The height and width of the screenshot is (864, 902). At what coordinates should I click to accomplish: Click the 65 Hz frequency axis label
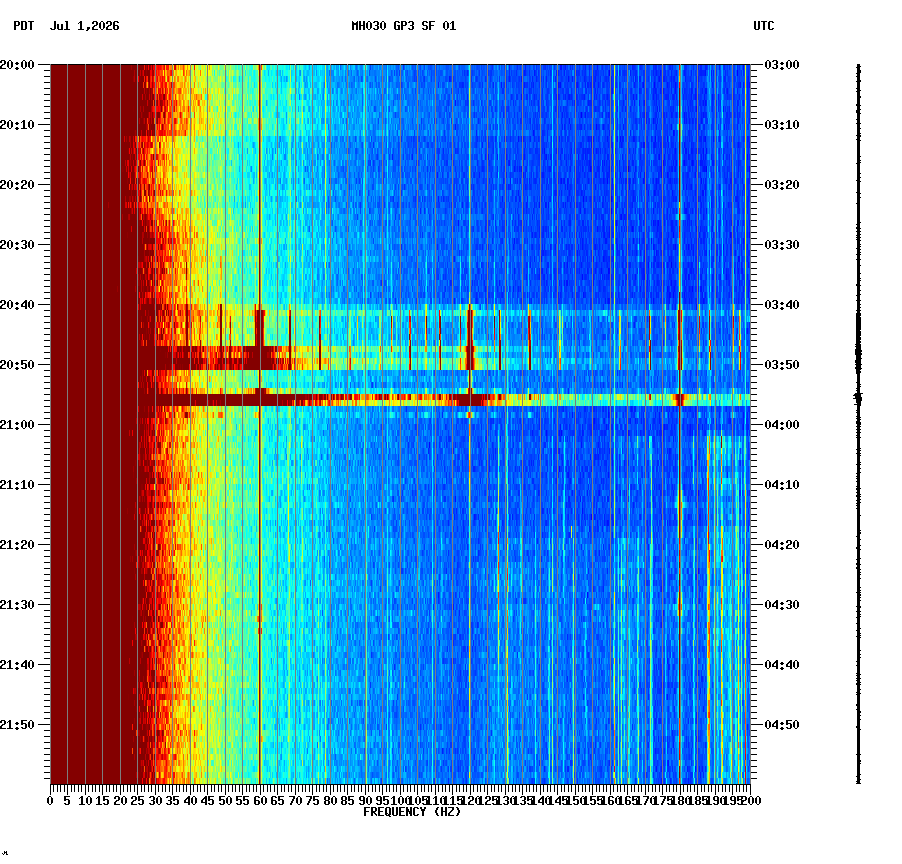pos(278,801)
